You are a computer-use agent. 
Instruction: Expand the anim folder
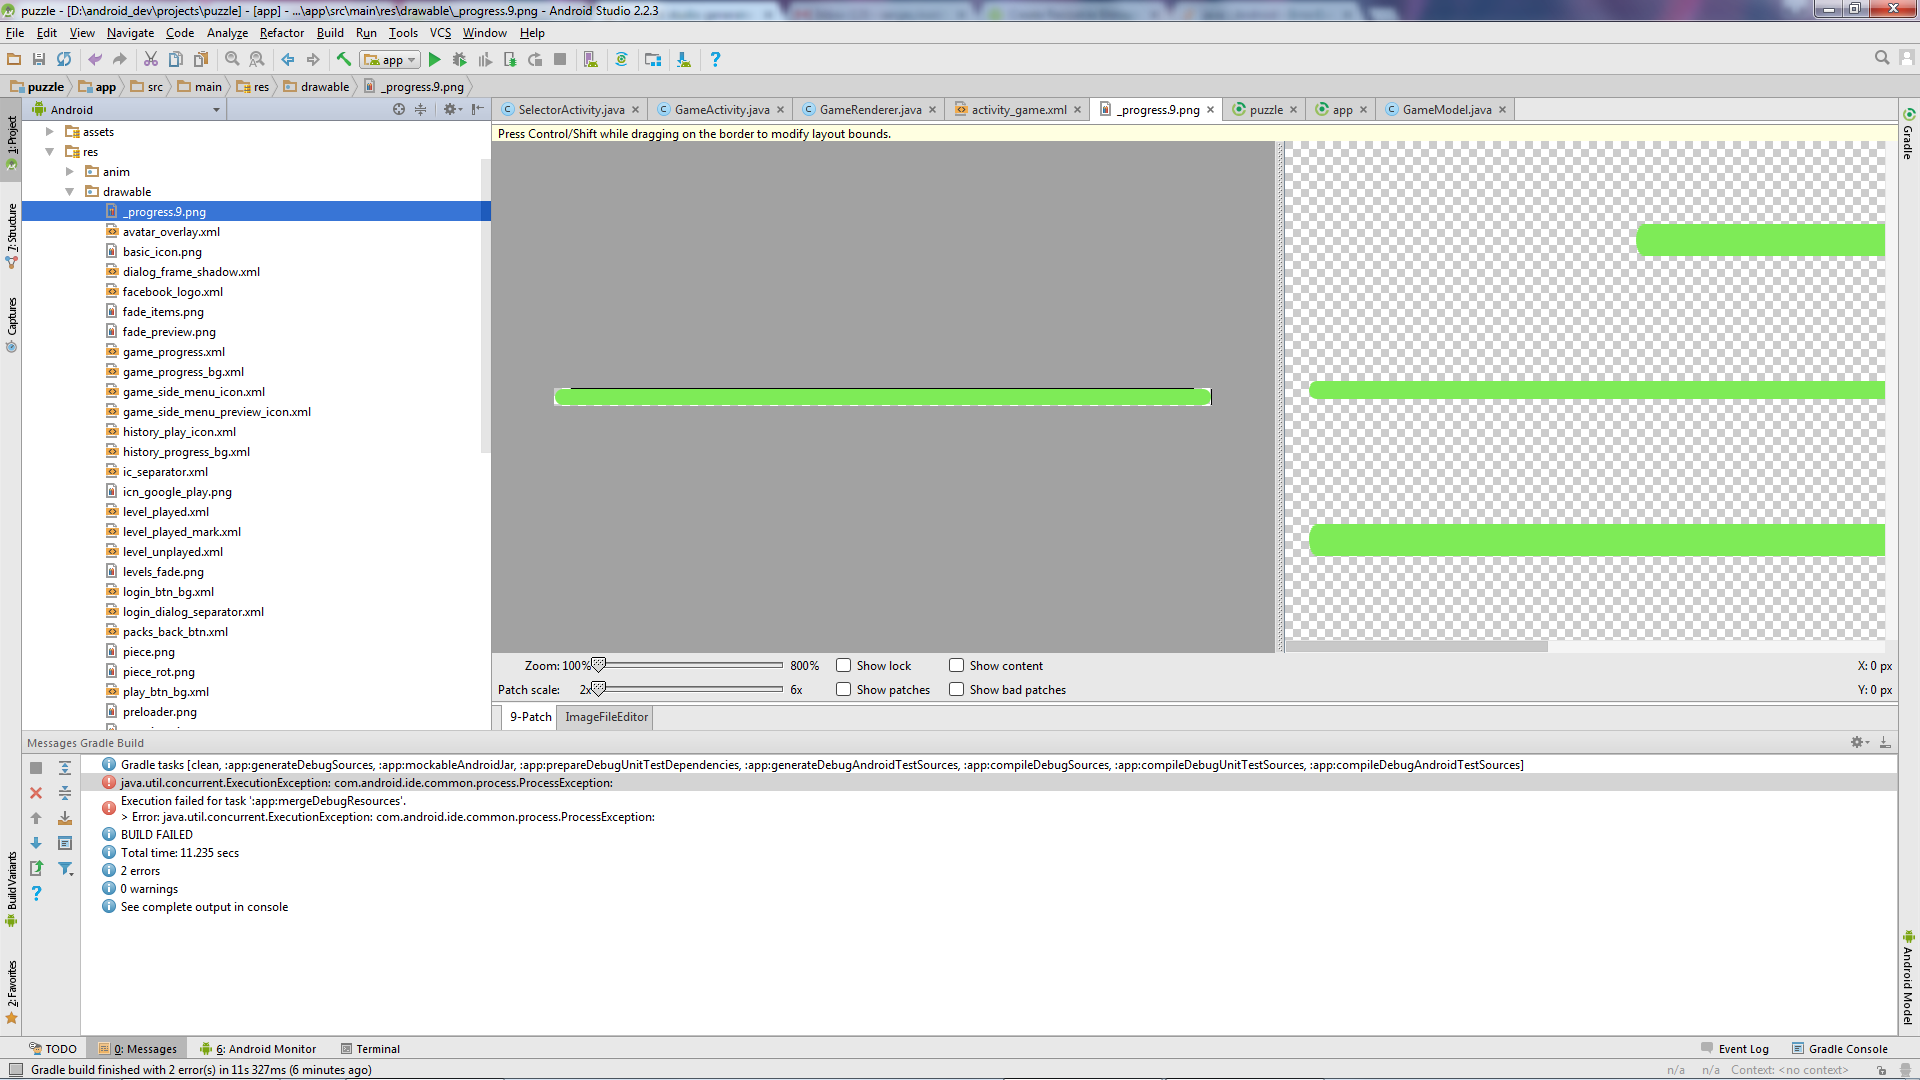[70, 172]
